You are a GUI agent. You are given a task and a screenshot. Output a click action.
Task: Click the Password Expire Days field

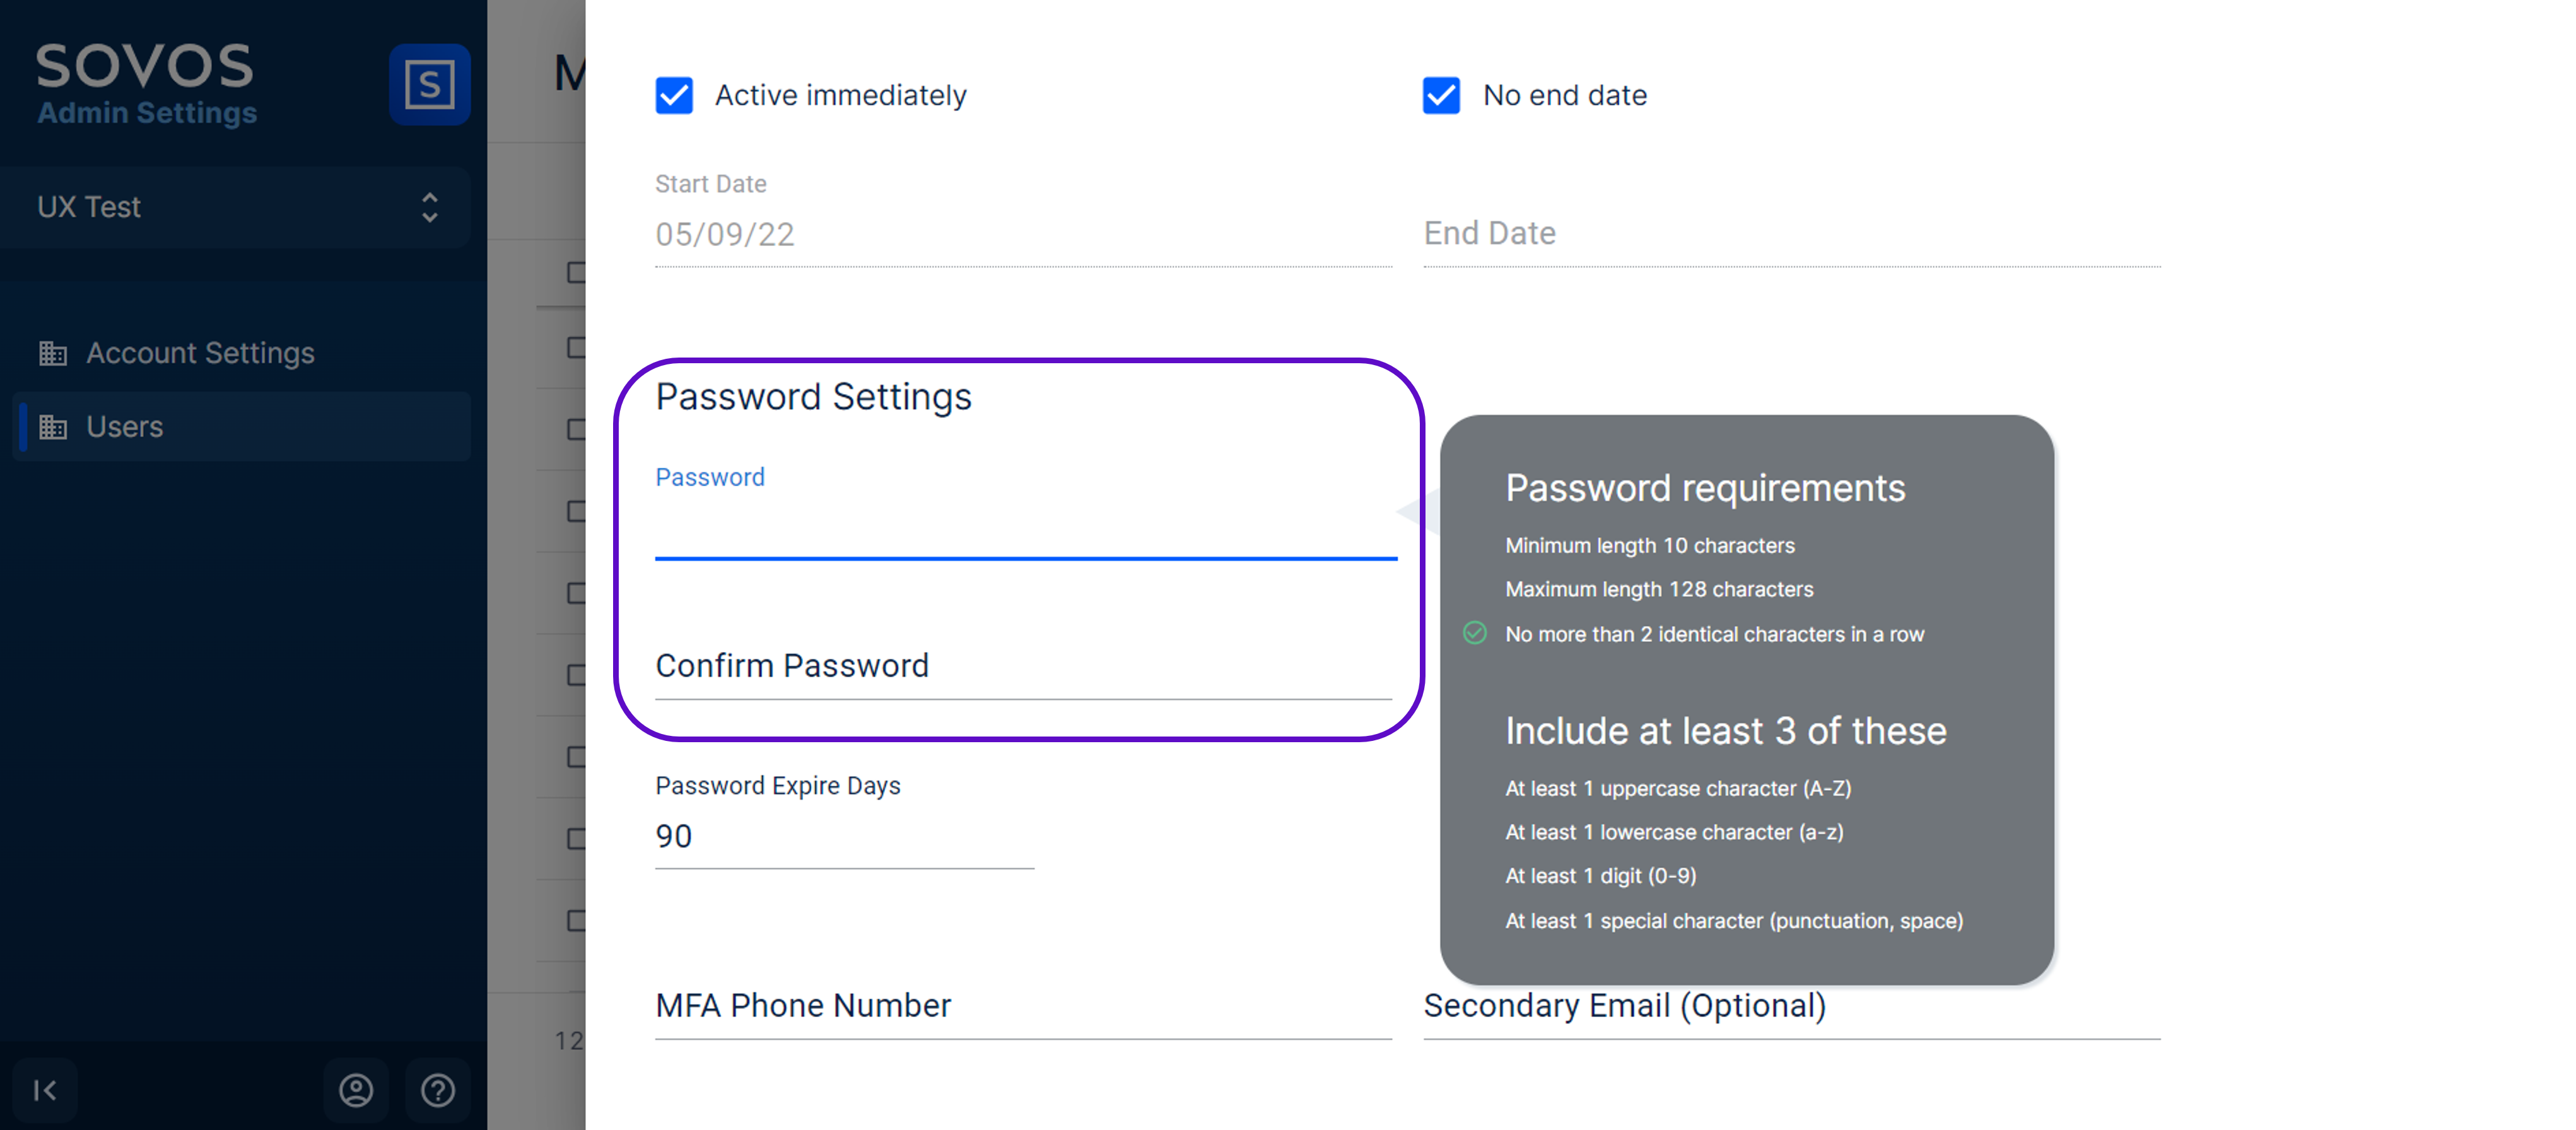(843, 837)
